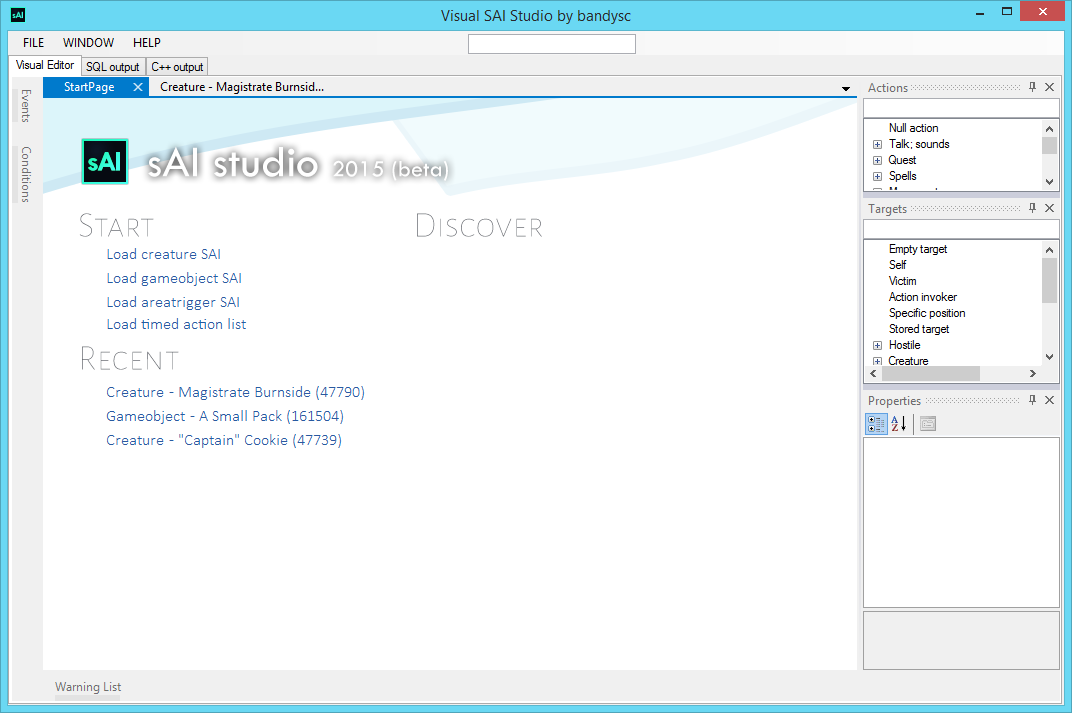Click Targets horizontal scroll left arrow

(x=873, y=373)
